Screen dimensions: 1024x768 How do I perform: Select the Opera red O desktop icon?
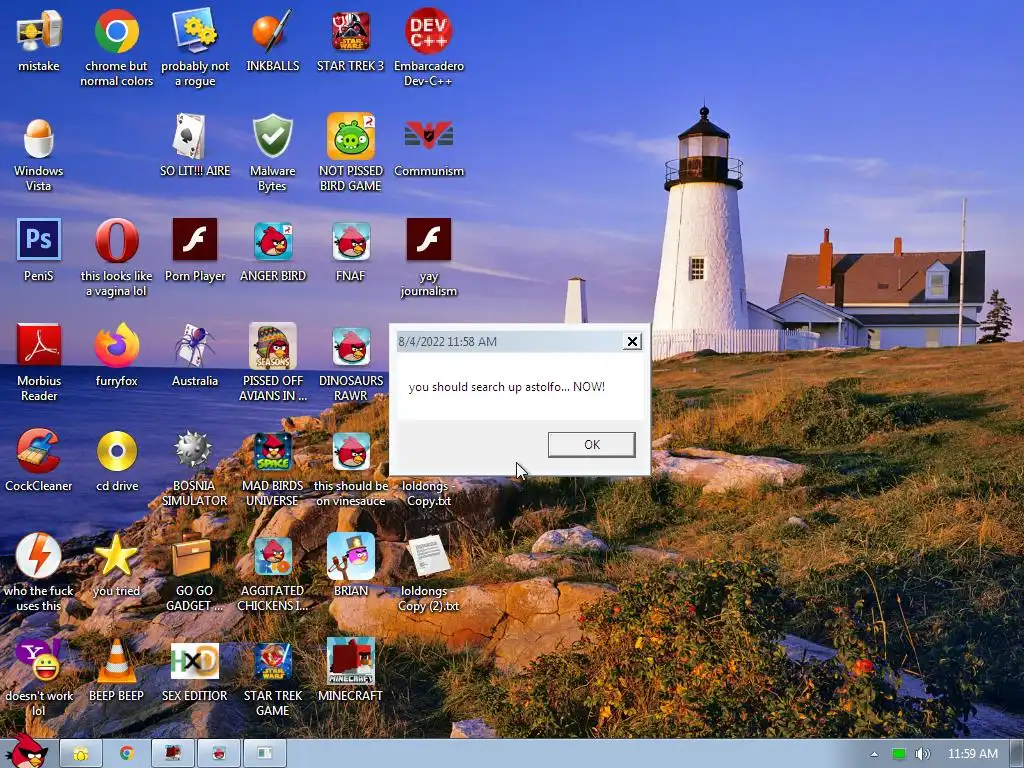(x=117, y=240)
